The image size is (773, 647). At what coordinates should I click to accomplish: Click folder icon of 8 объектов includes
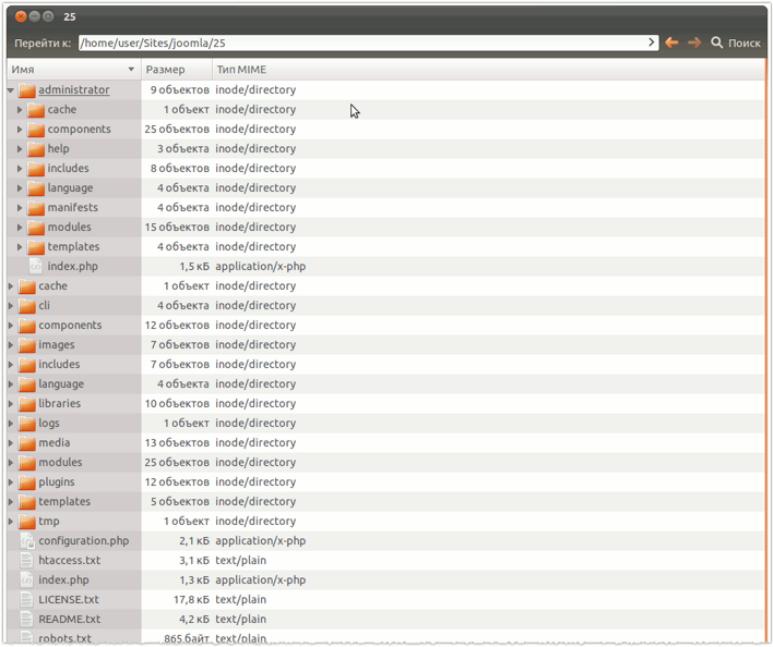coord(36,169)
